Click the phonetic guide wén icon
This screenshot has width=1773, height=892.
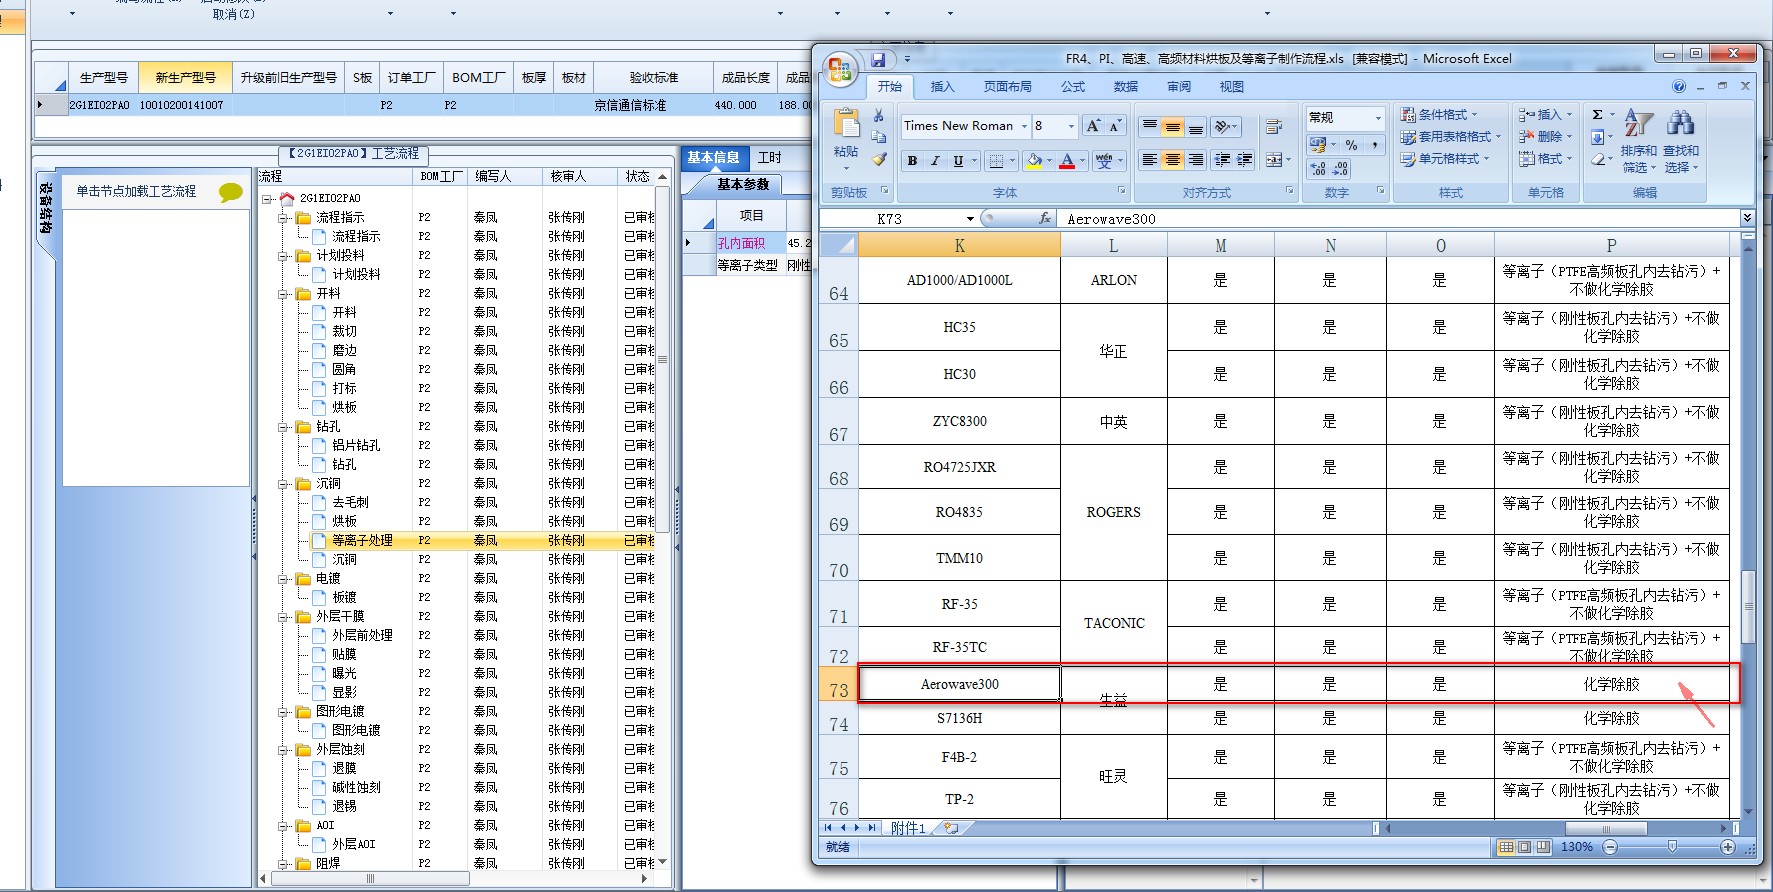point(1104,161)
